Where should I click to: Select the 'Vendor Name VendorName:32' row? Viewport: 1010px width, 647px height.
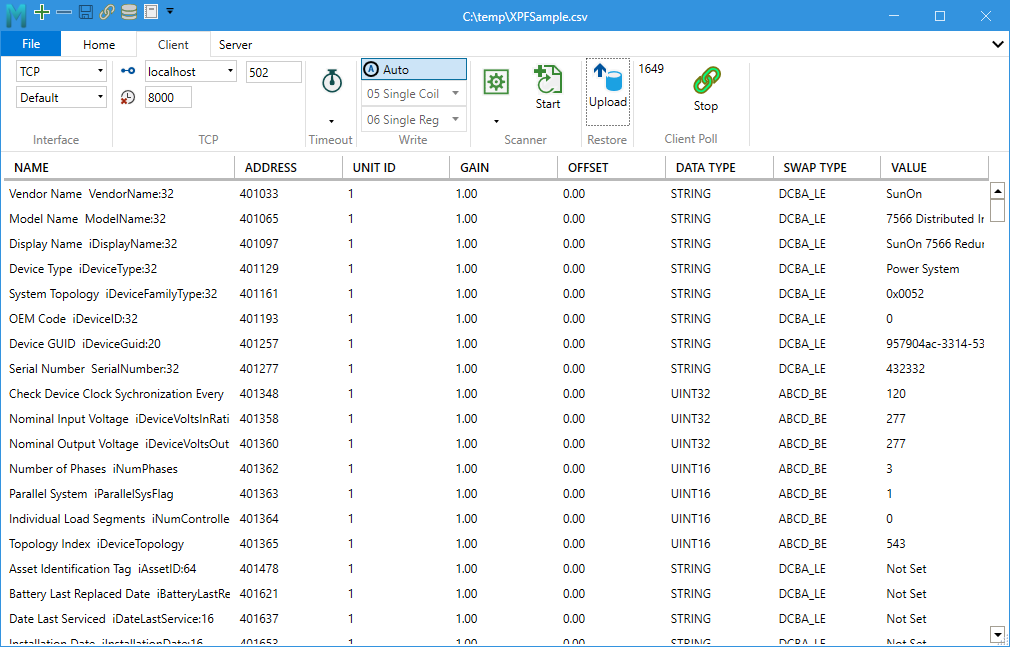496,194
